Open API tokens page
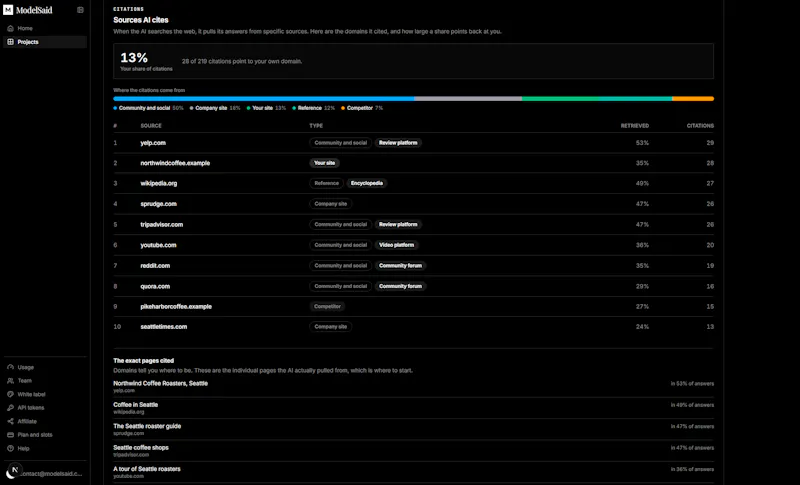The width and height of the screenshot is (800, 485). tap(45, 407)
